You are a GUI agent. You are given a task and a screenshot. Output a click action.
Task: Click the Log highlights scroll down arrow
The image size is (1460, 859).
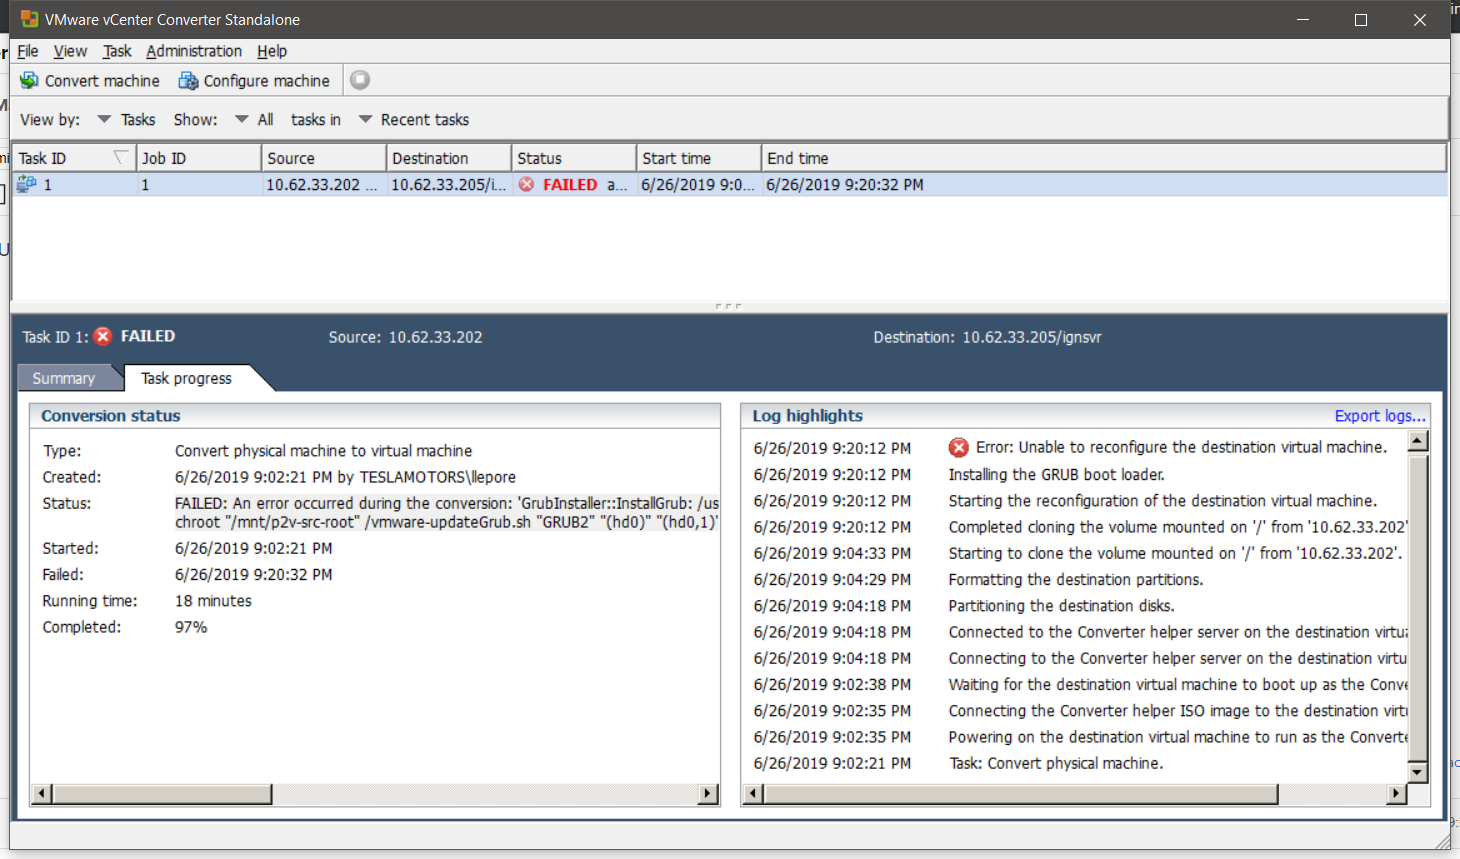coord(1417,771)
